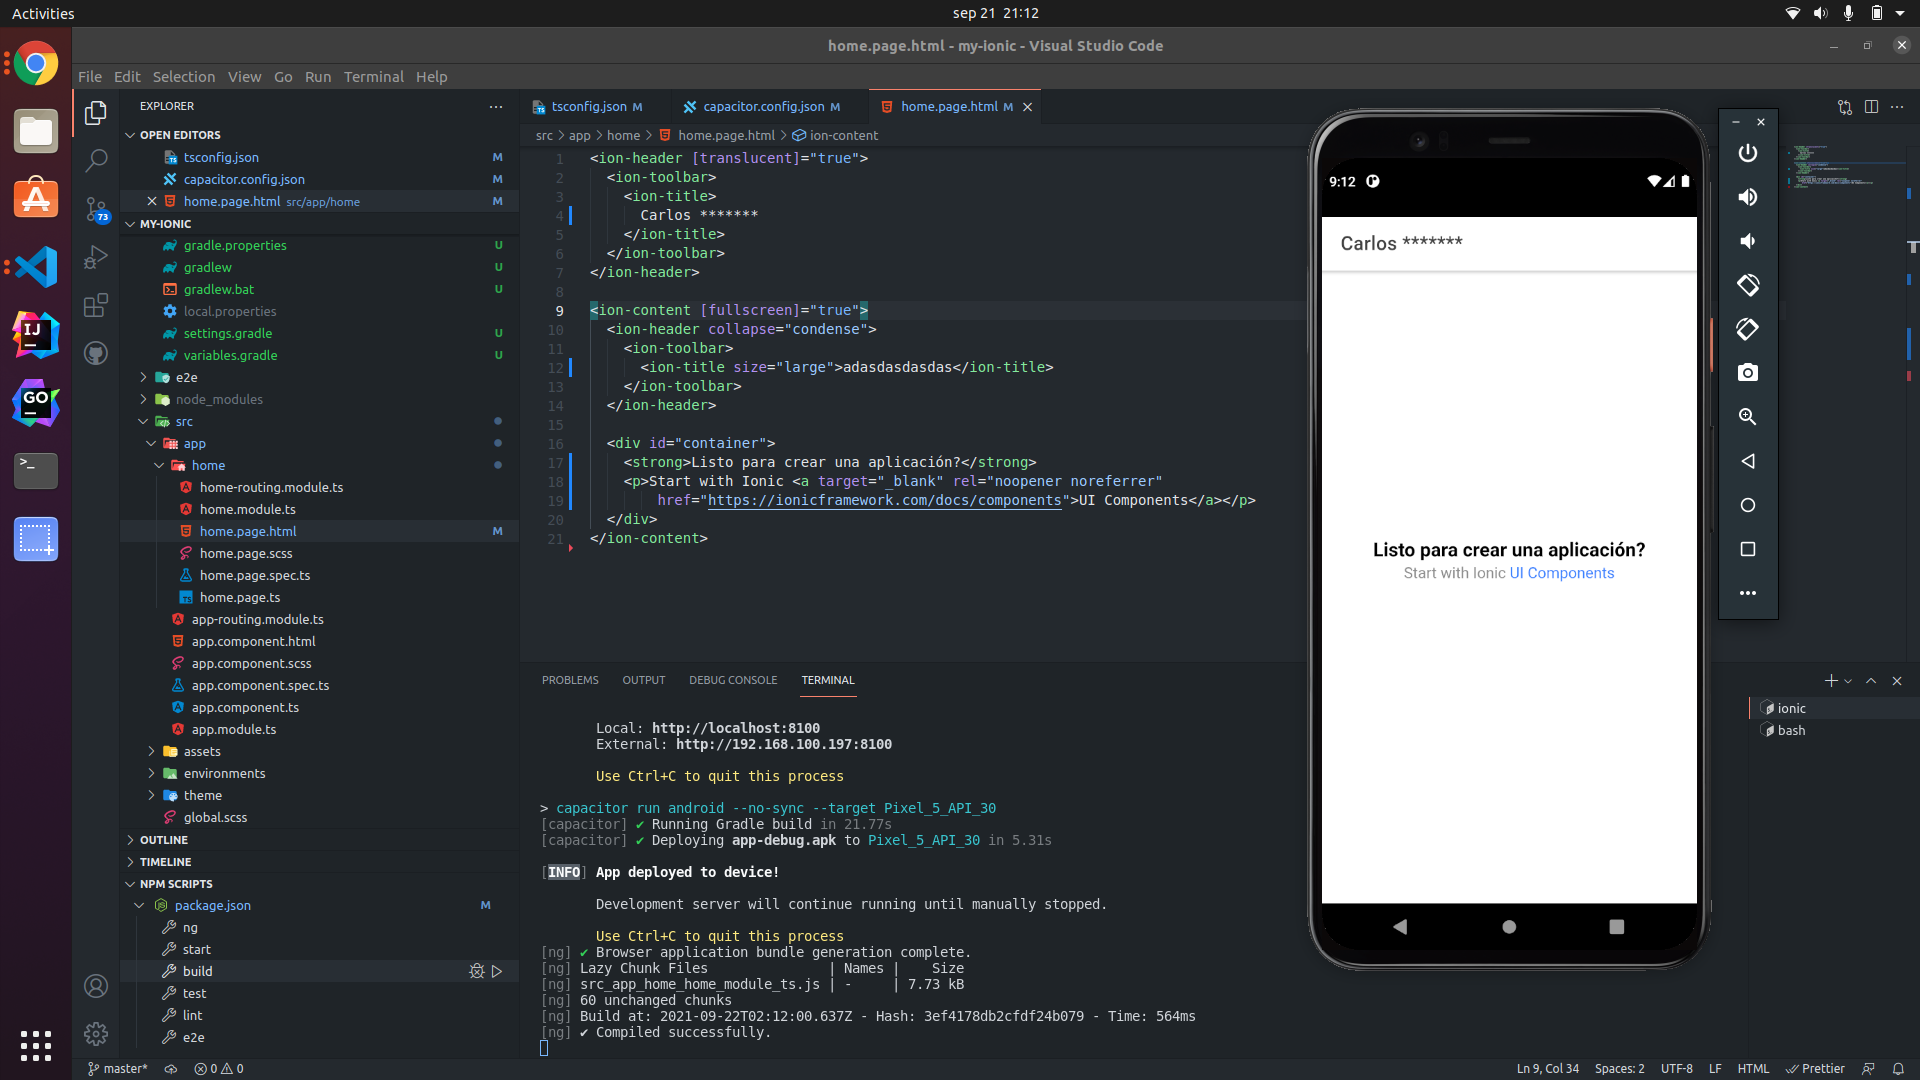Screen dimensions: 1920x1080
Task: Open home.page.scss in file tree
Action: 320,553
